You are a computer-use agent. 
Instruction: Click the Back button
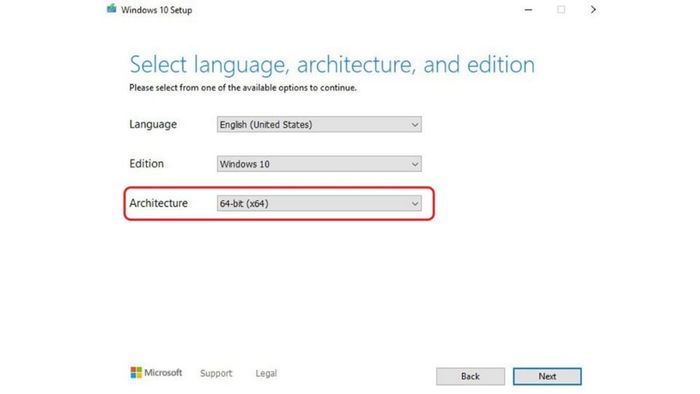pos(471,376)
